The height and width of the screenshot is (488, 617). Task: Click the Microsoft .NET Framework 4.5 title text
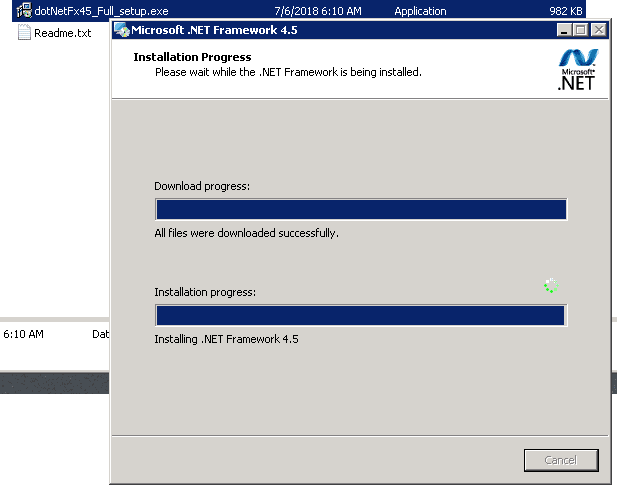tap(214, 30)
